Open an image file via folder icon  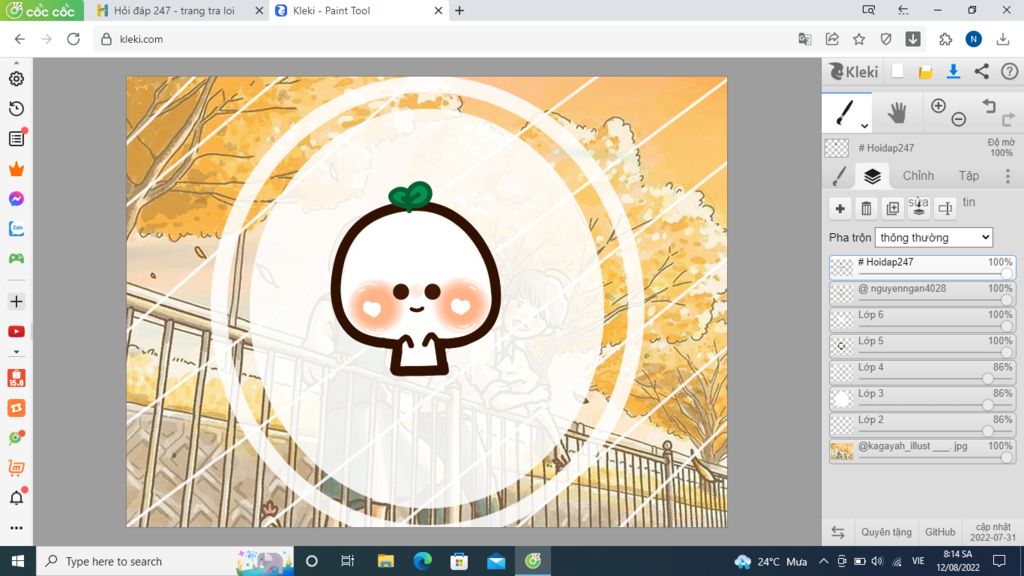(925, 72)
